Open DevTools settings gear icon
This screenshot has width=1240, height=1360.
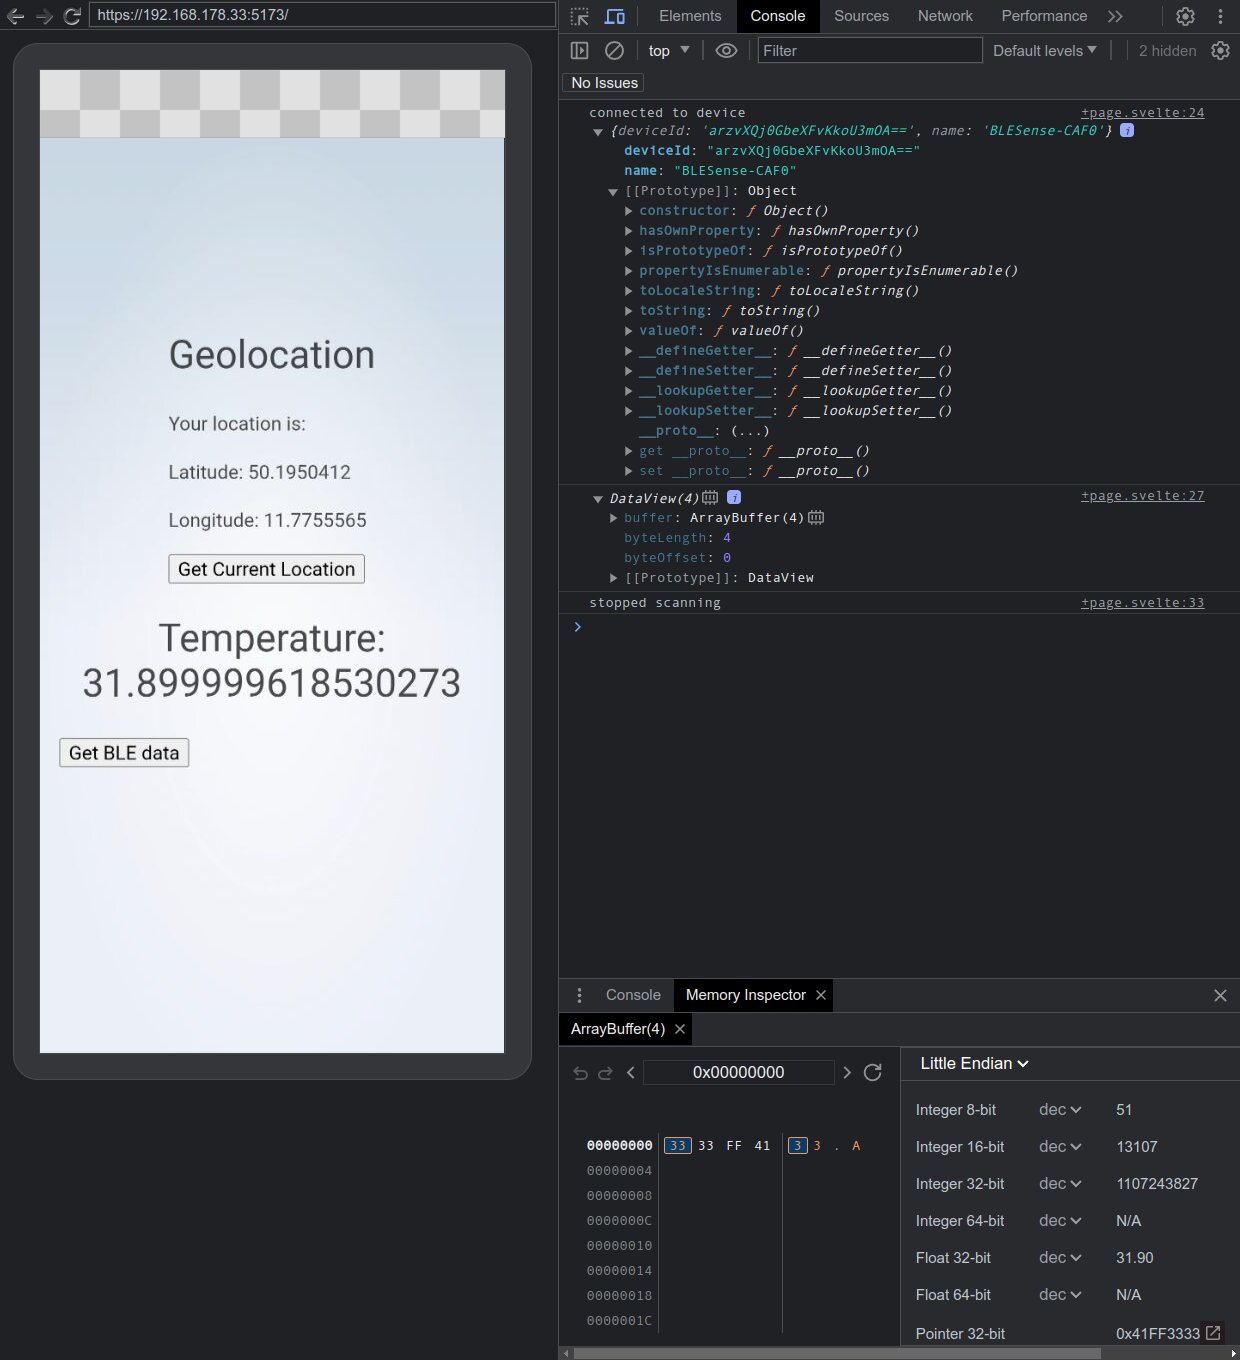(1185, 17)
